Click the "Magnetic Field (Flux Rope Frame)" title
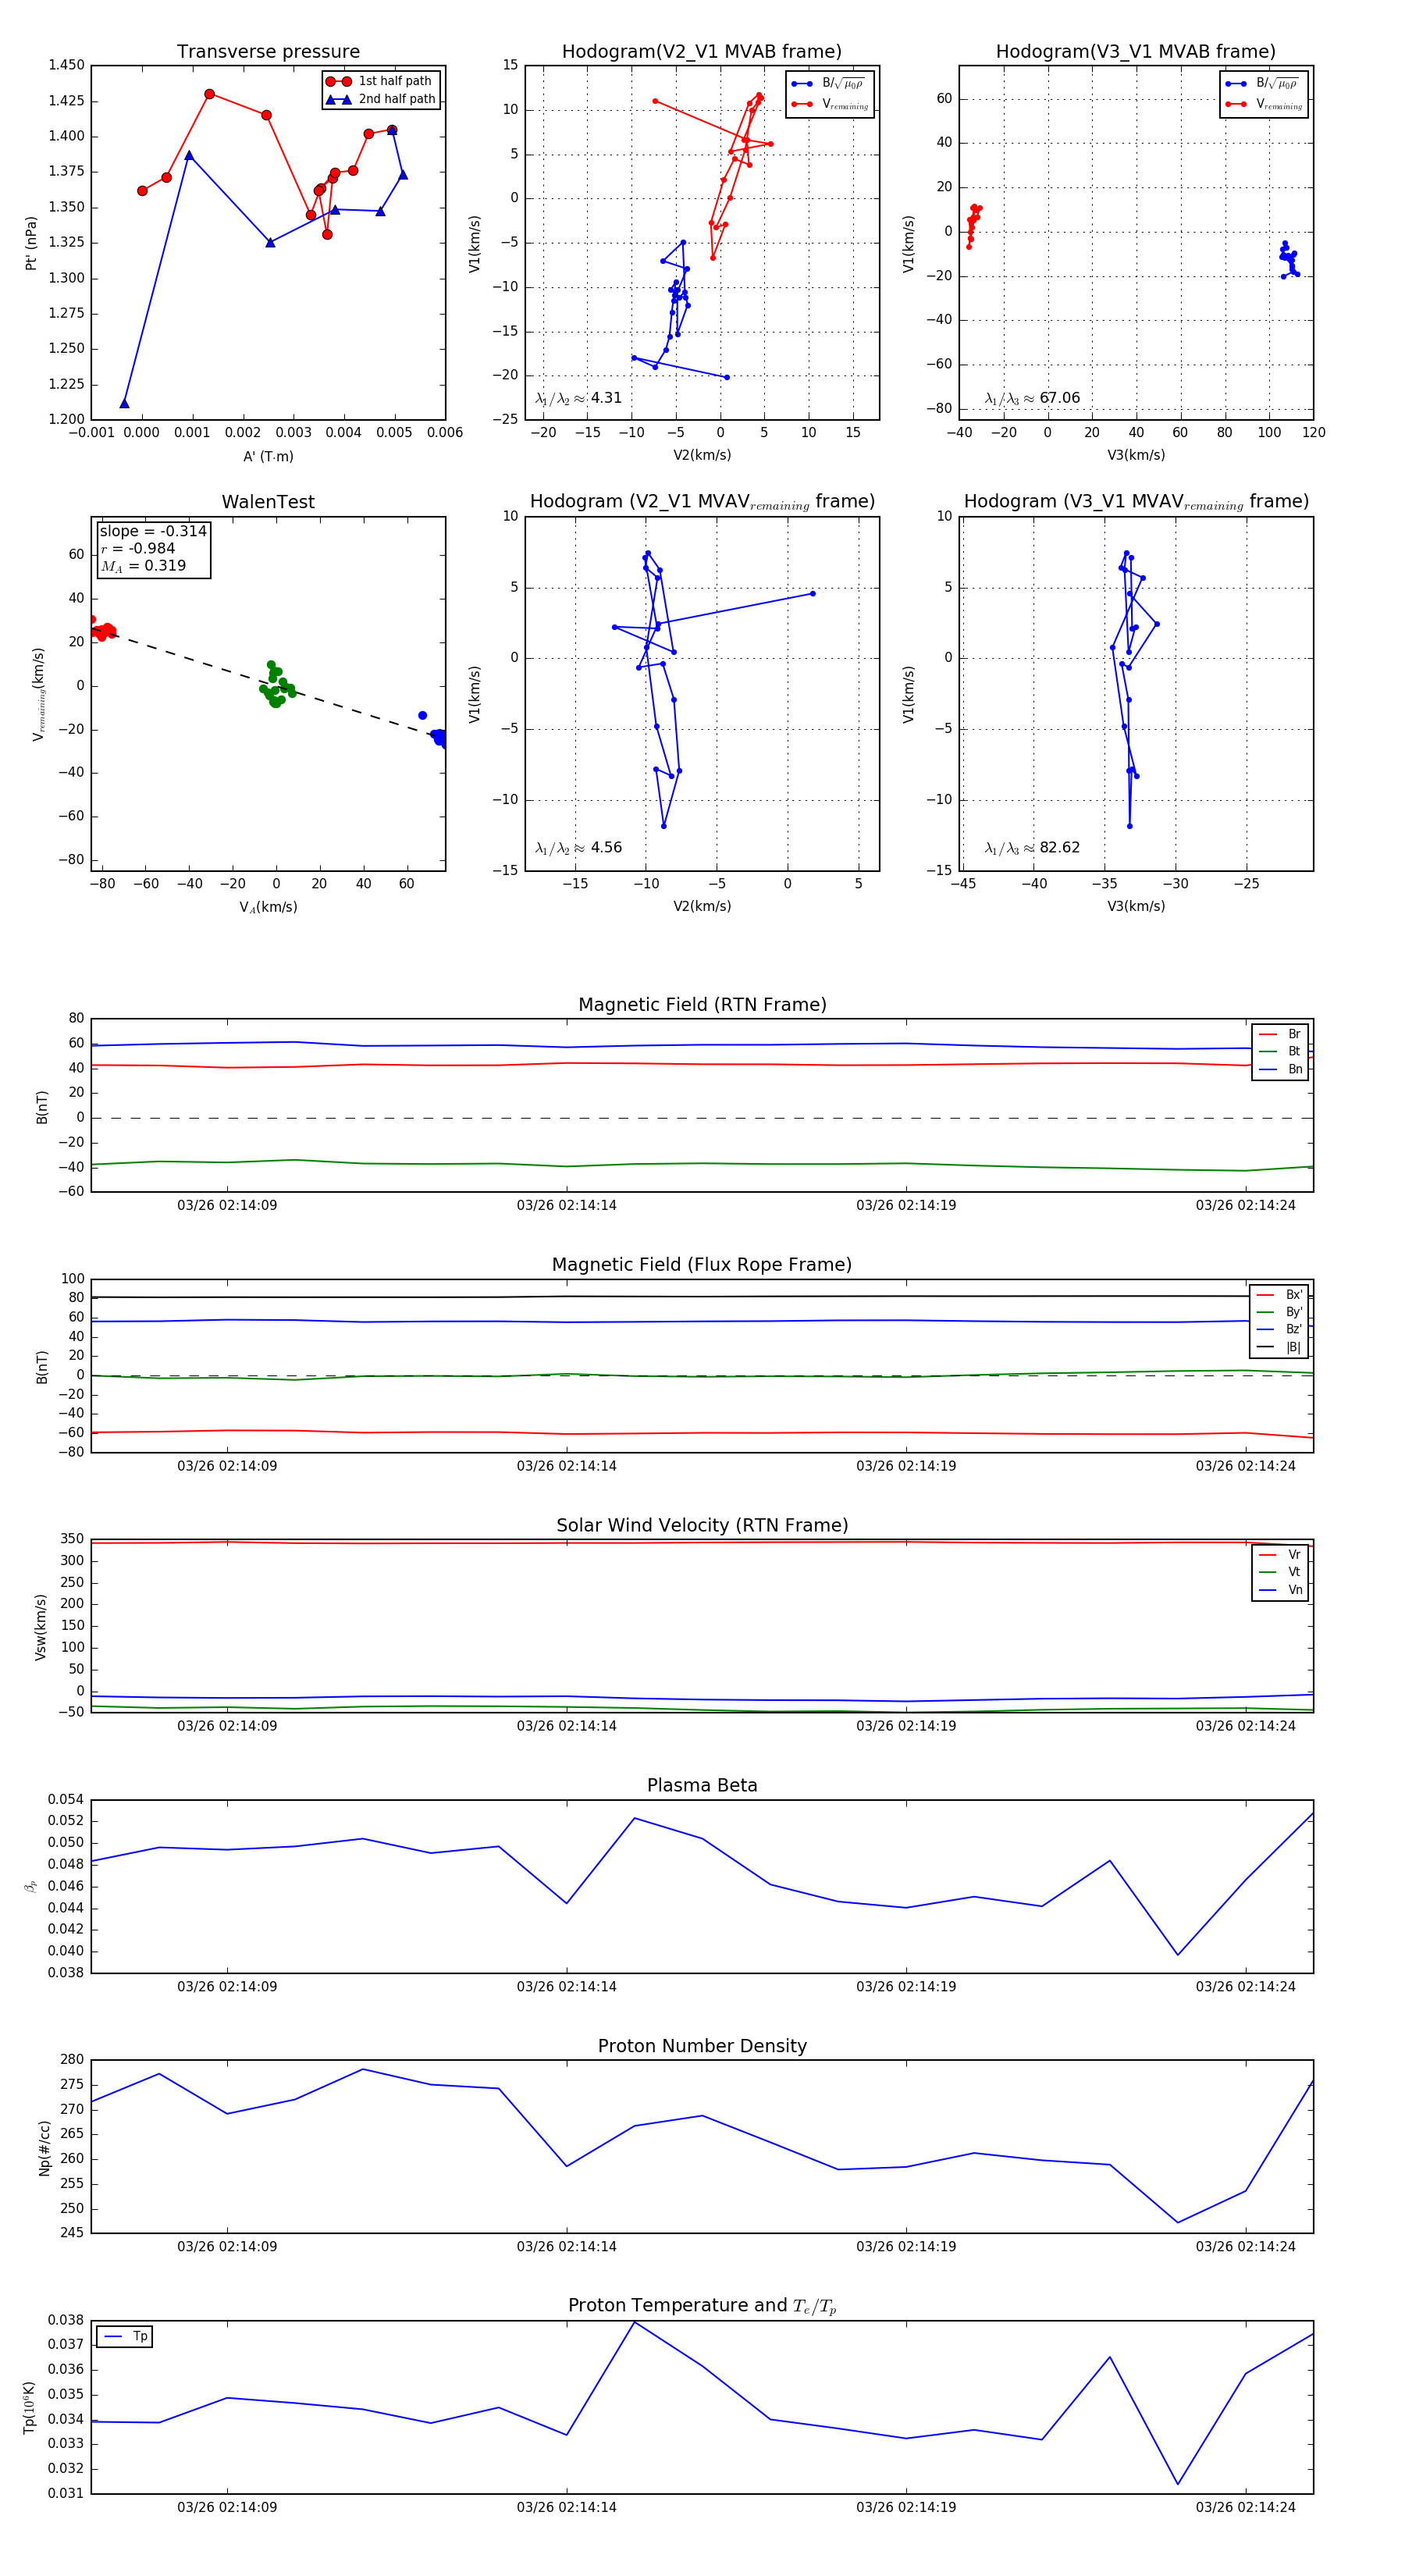 pos(702,1265)
